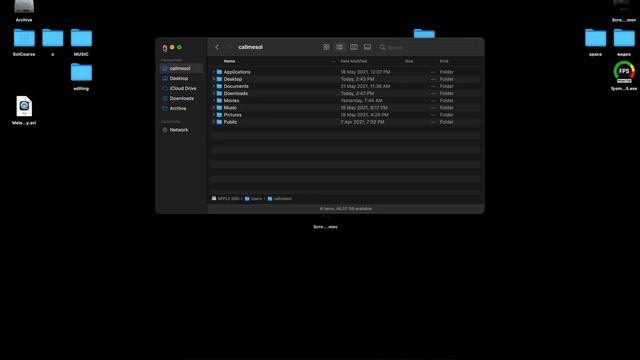Select the MUSIC desktop folder
The image size is (640, 360).
click(x=81, y=42)
